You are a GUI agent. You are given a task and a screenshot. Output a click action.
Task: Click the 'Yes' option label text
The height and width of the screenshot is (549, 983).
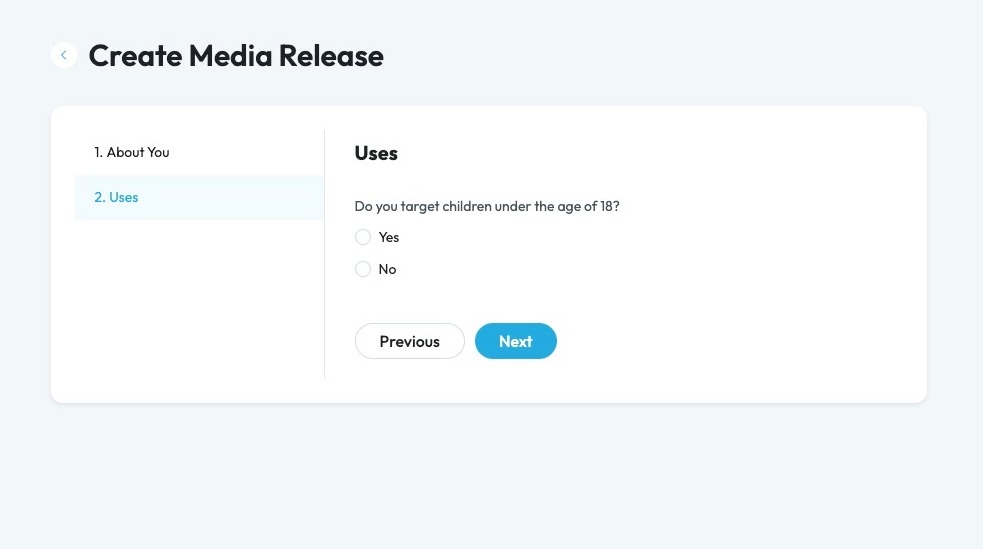coord(389,237)
